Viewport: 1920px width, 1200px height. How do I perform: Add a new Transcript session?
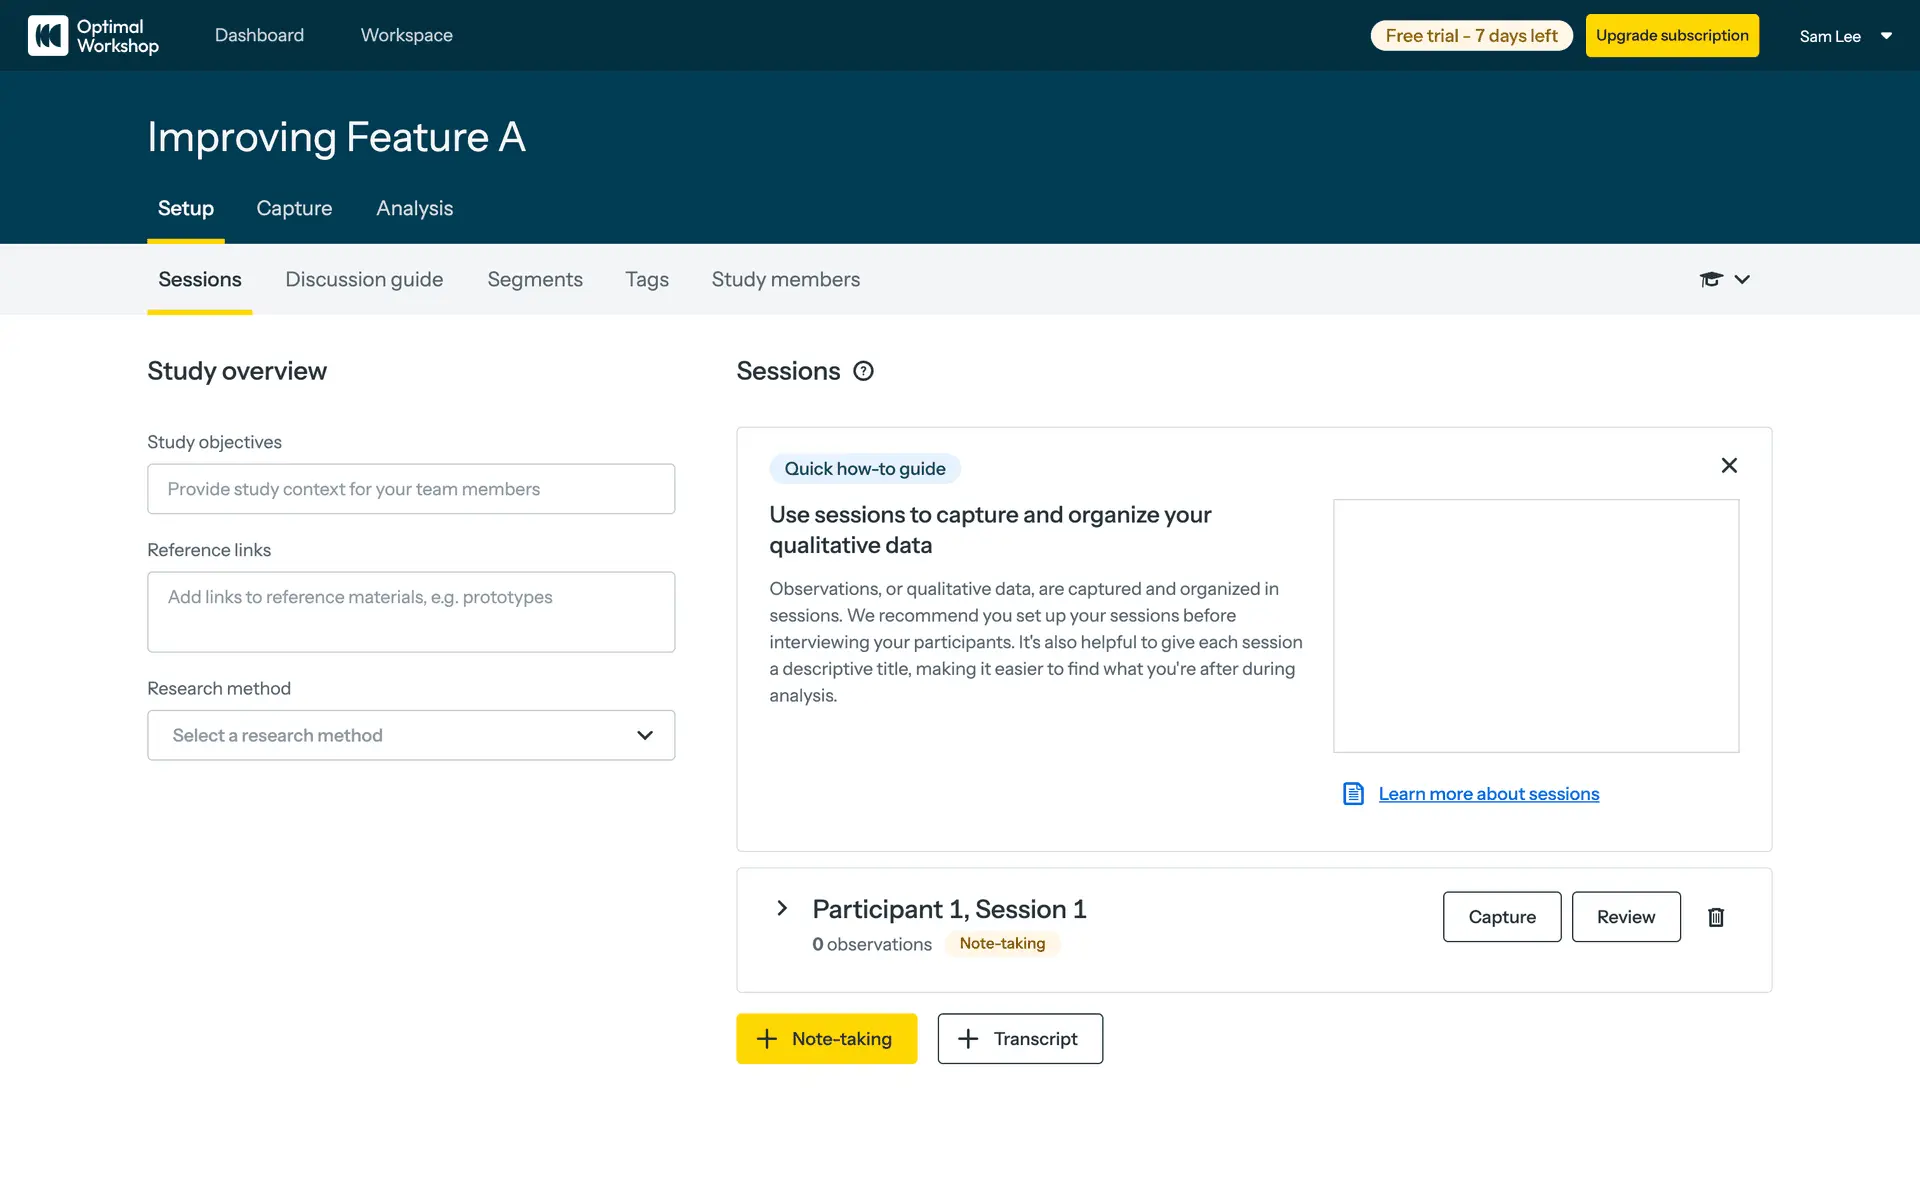tap(1020, 1039)
